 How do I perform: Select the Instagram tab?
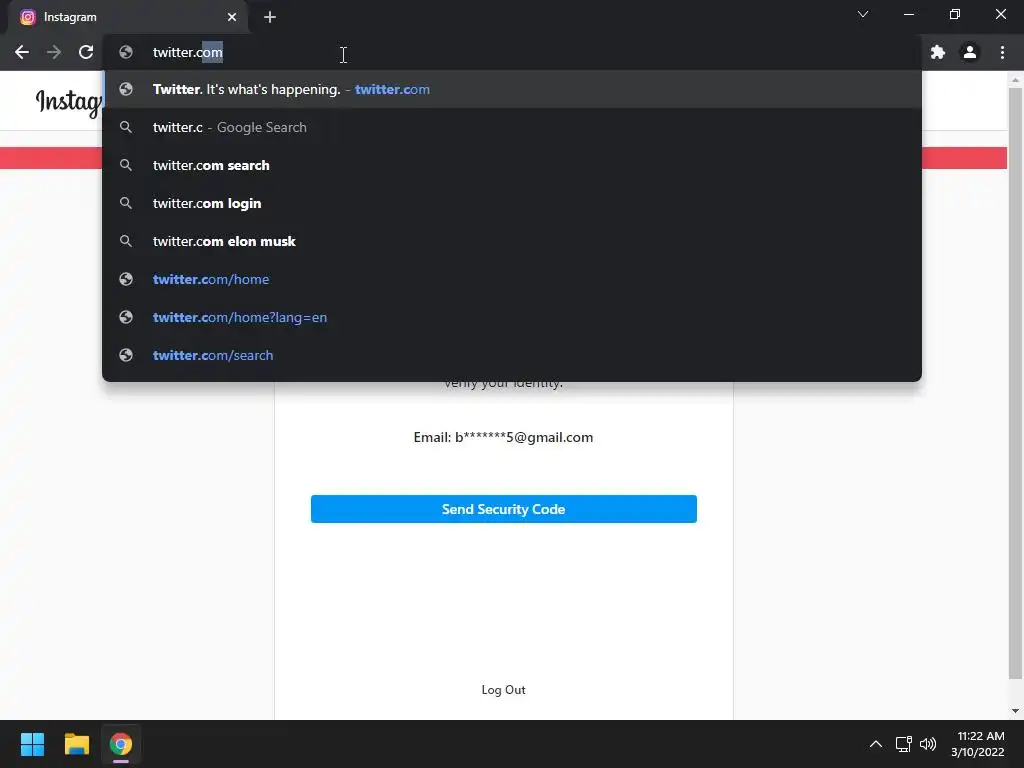[128, 17]
